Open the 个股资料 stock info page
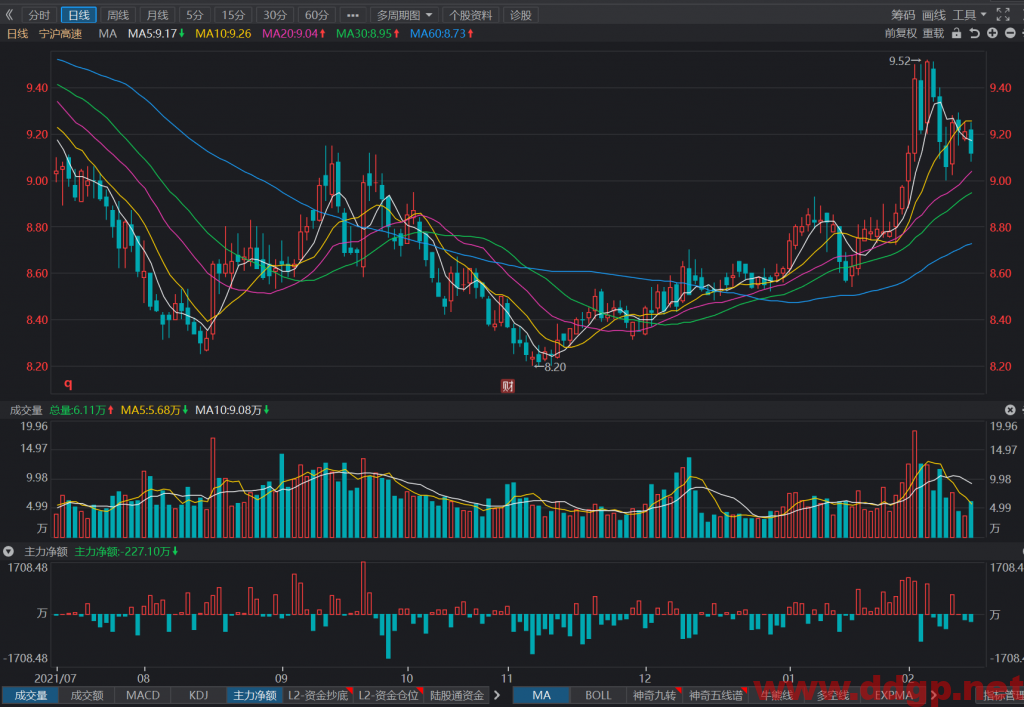The width and height of the screenshot is (1024, 707). pos(471,15)
